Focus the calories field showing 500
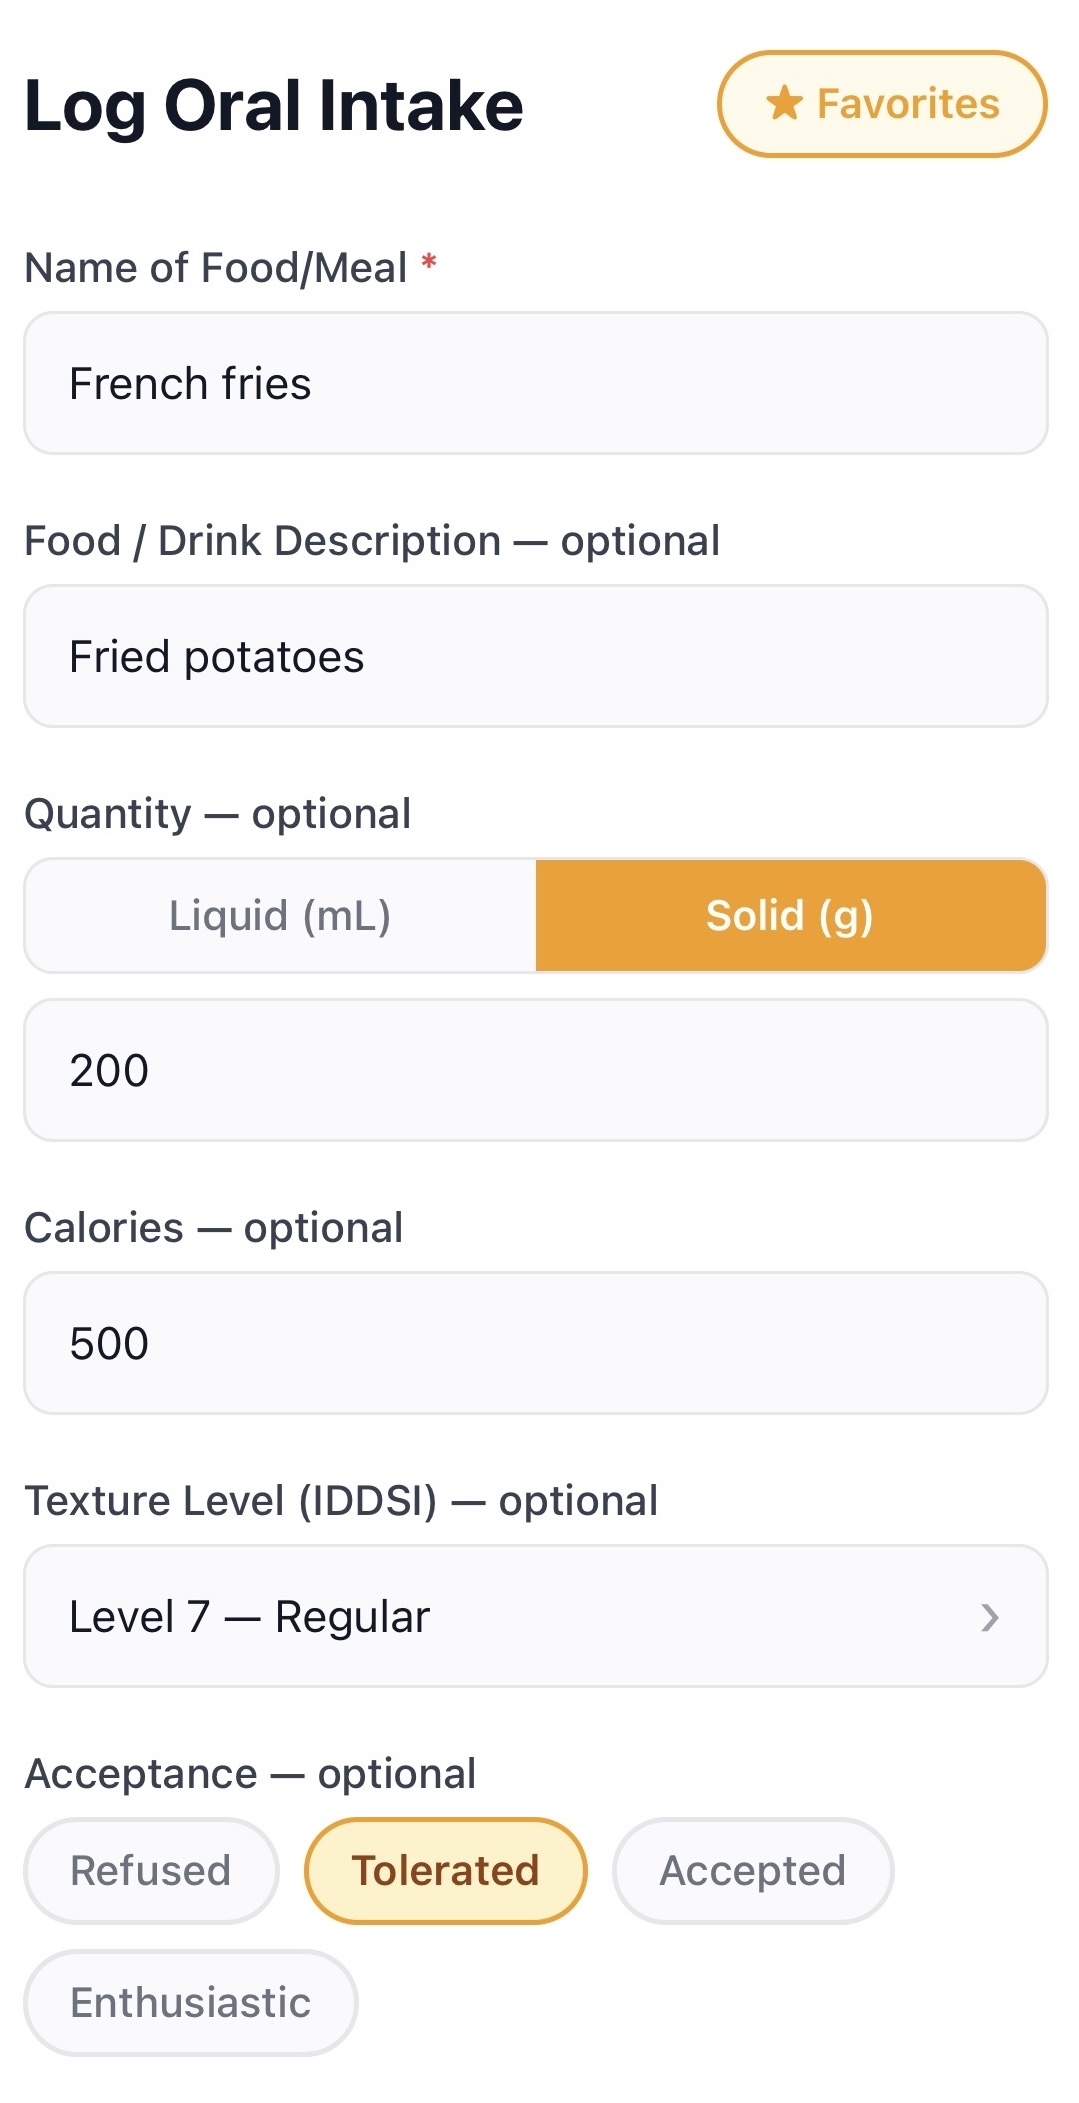 [536, 1343]
